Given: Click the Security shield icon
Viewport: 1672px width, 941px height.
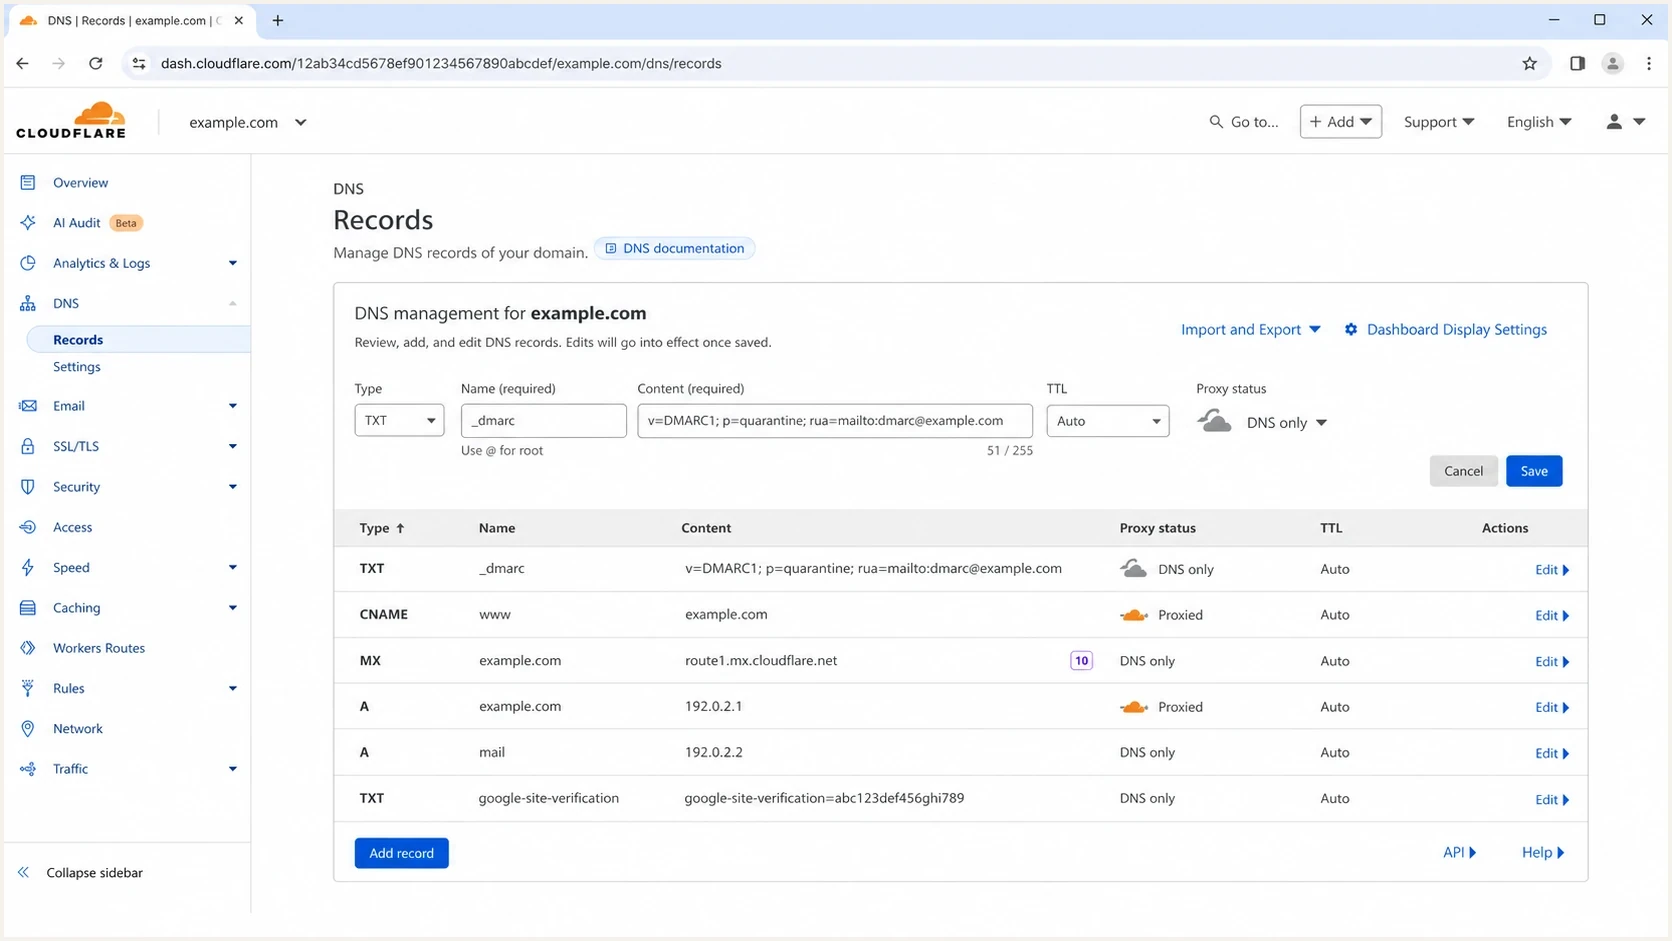Looking at the screenshot, I should click(28, 487).
